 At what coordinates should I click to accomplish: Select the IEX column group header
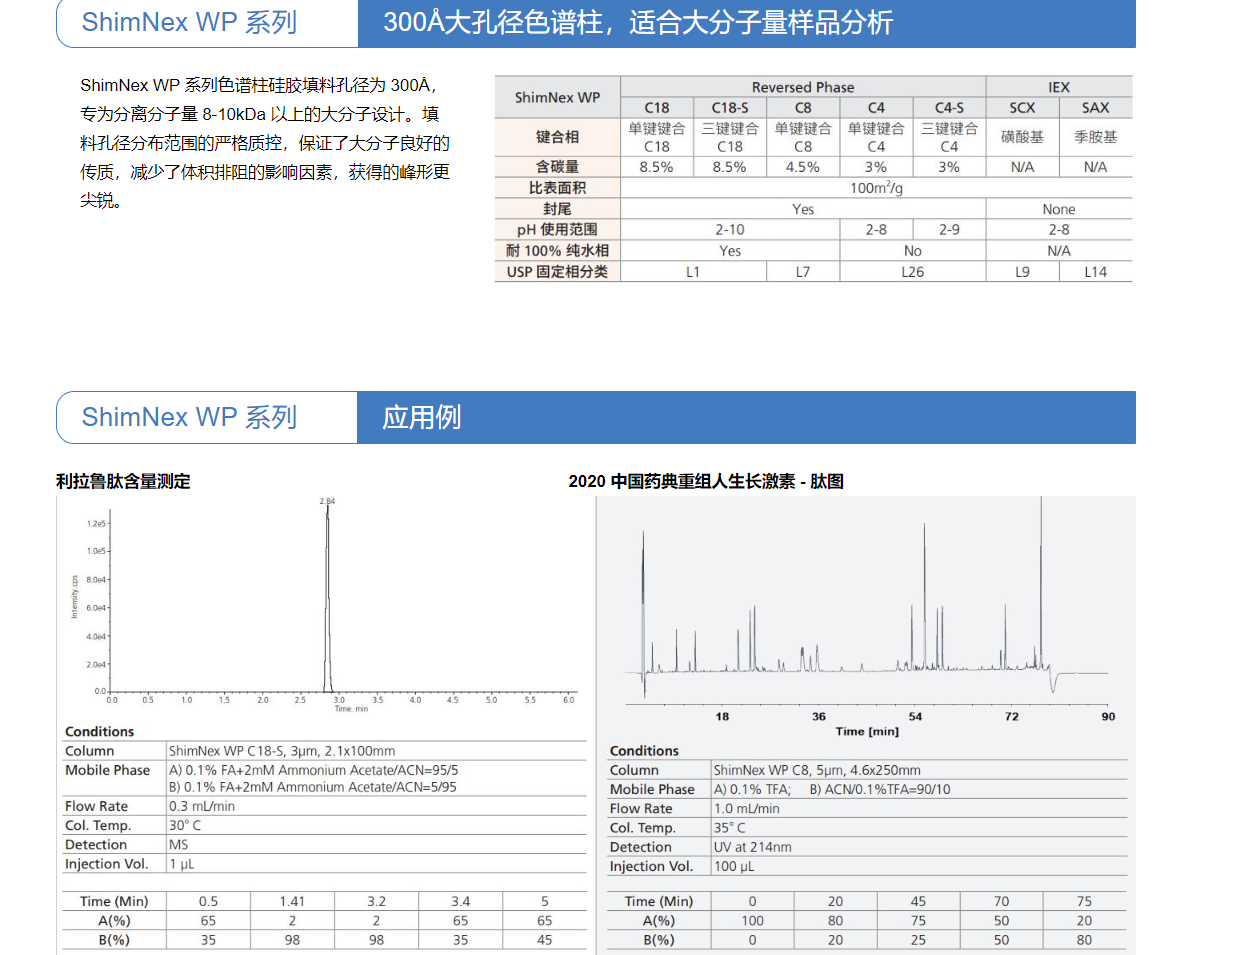[x=1058, y=87]
